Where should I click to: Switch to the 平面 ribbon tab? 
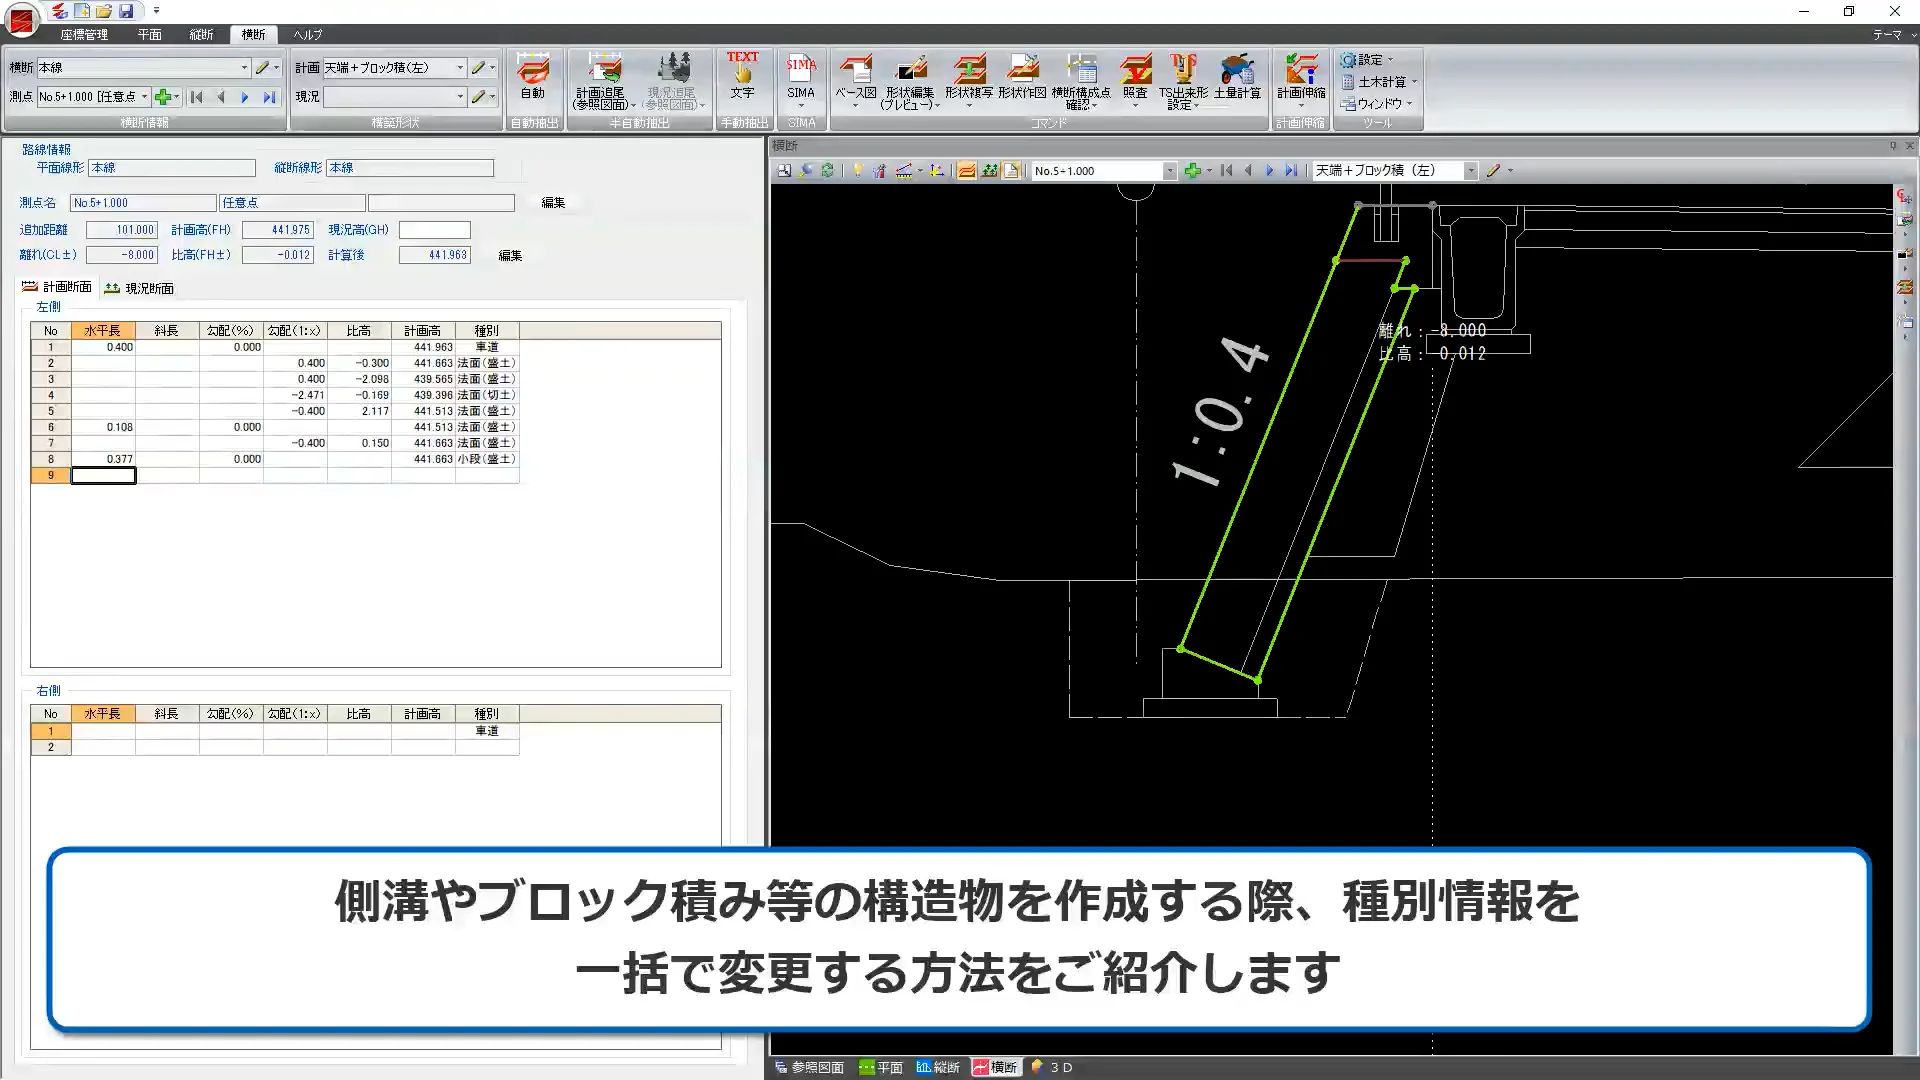point(149,34)
